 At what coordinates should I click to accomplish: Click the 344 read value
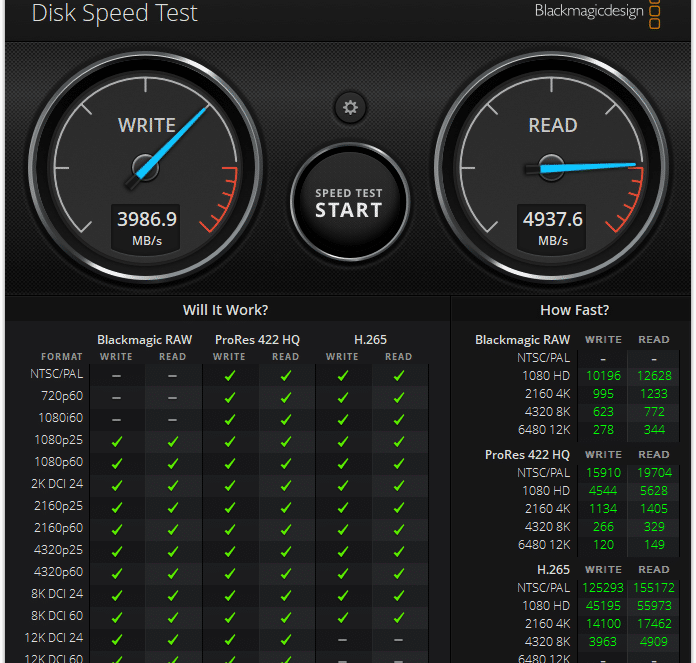[x=654, y=430]
